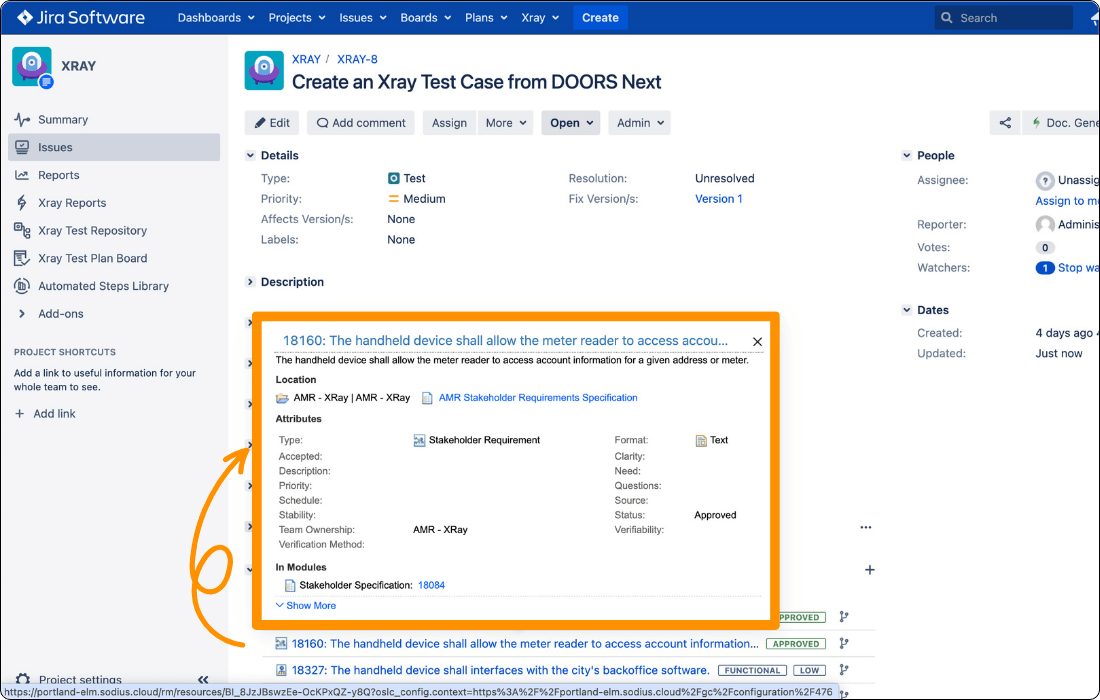Click the Create button

click(x=600, y=17)
